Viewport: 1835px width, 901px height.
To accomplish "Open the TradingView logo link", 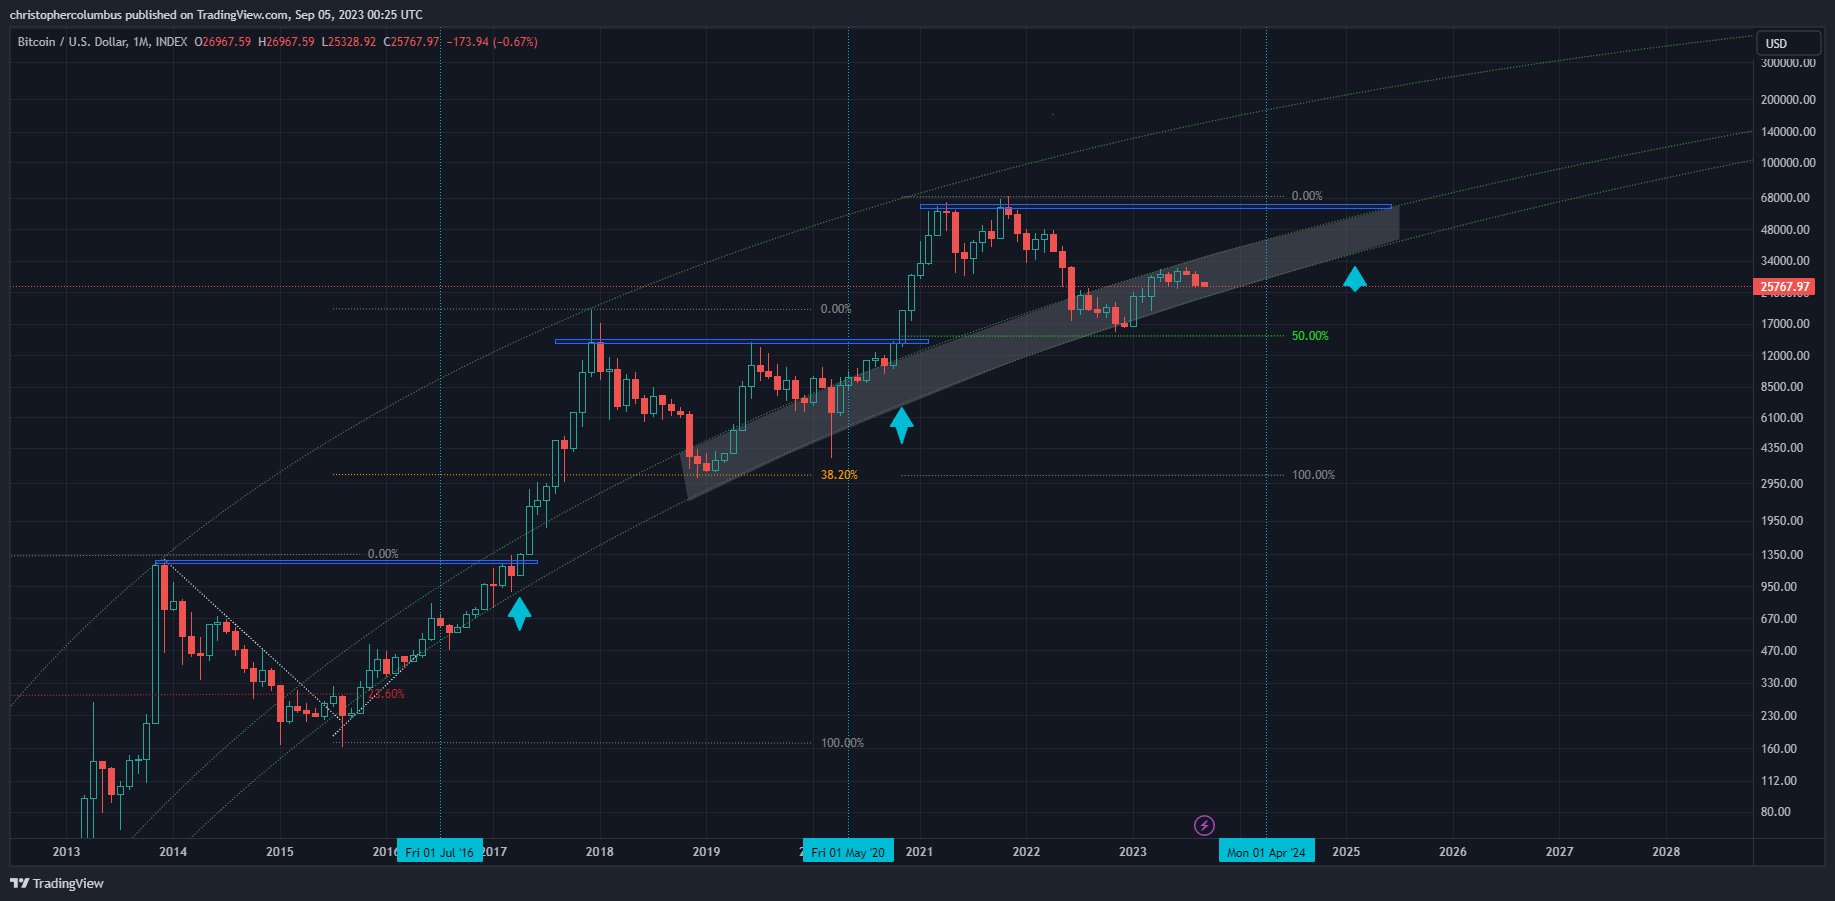I will coord(57,883).
